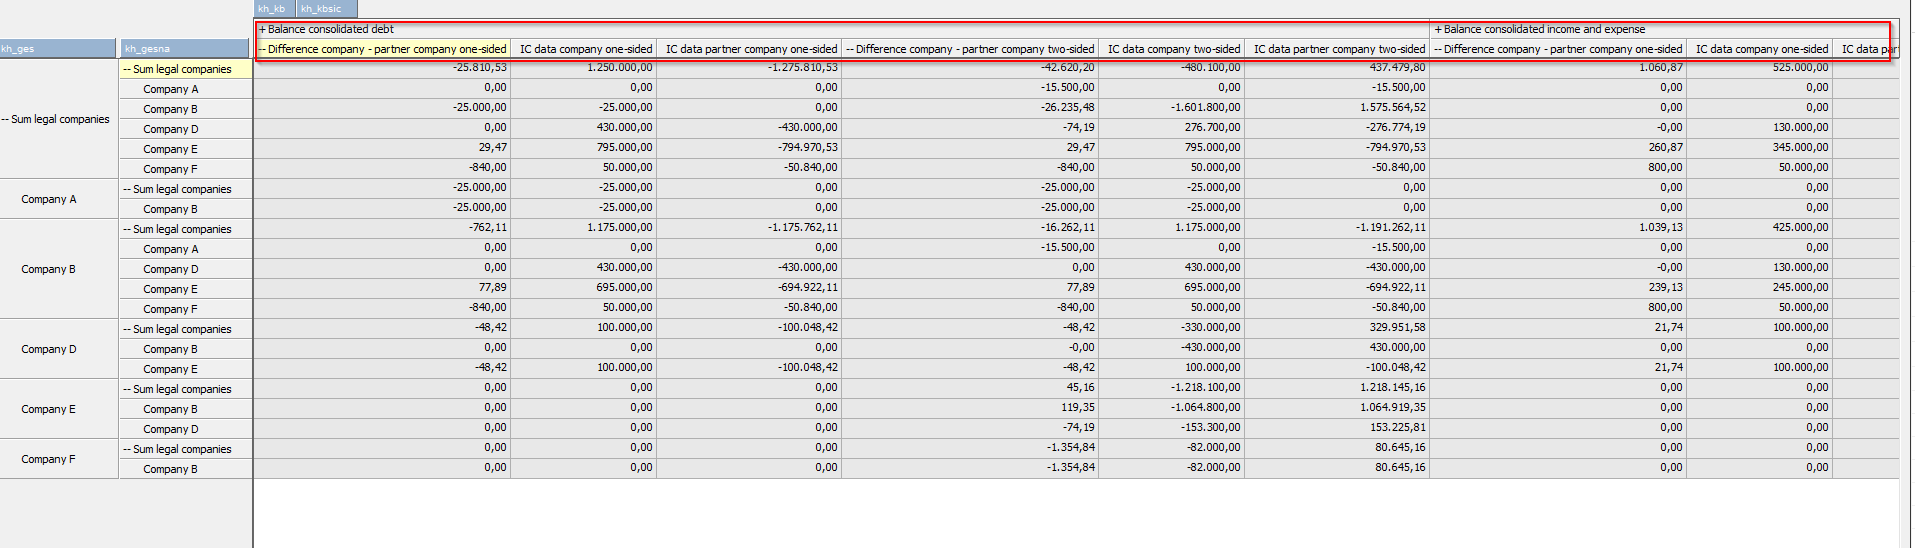Select partner Company A under Company B group

(185, 249)
